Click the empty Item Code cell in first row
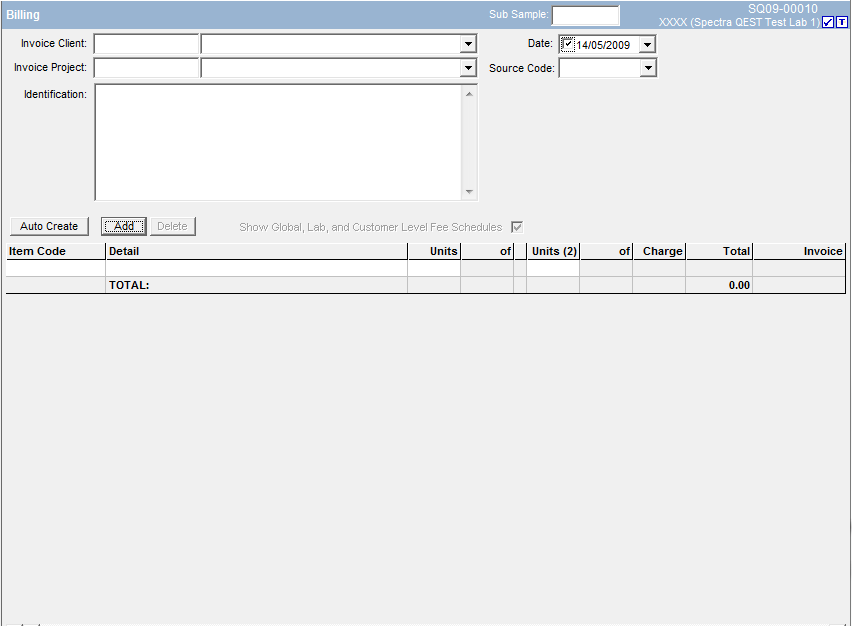The height and width of the screenshot is (626, 852). click(55, 268)
